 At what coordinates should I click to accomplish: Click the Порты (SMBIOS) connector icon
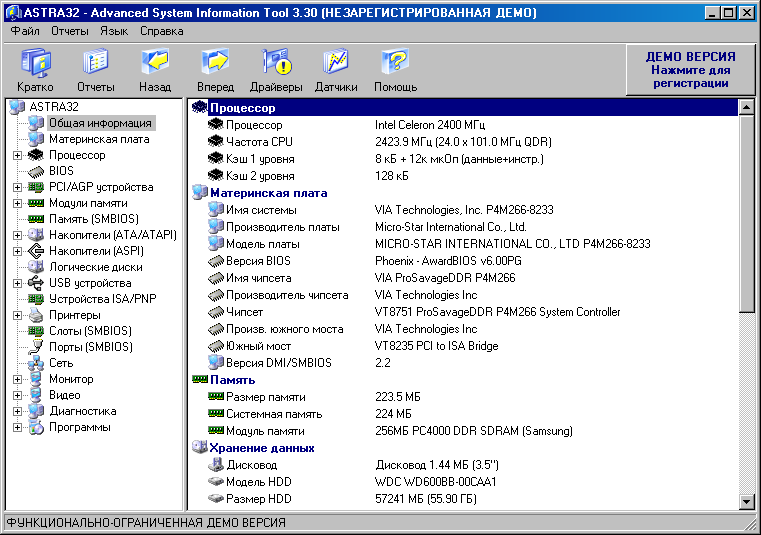pos(36,347)
